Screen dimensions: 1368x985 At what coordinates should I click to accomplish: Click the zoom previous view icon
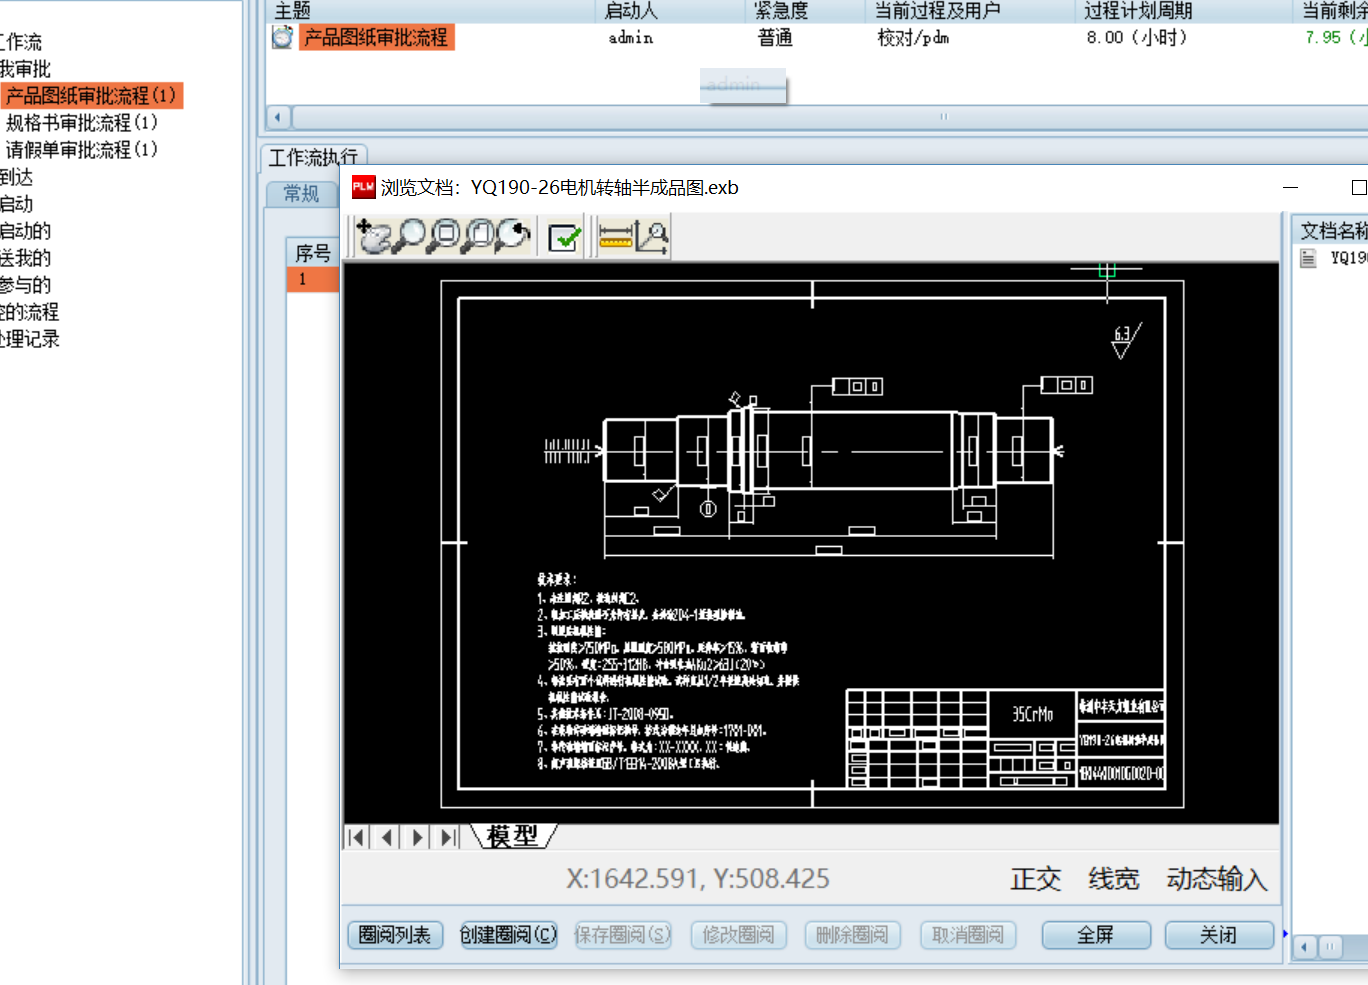pyautogui.click(x=513, y=237)
